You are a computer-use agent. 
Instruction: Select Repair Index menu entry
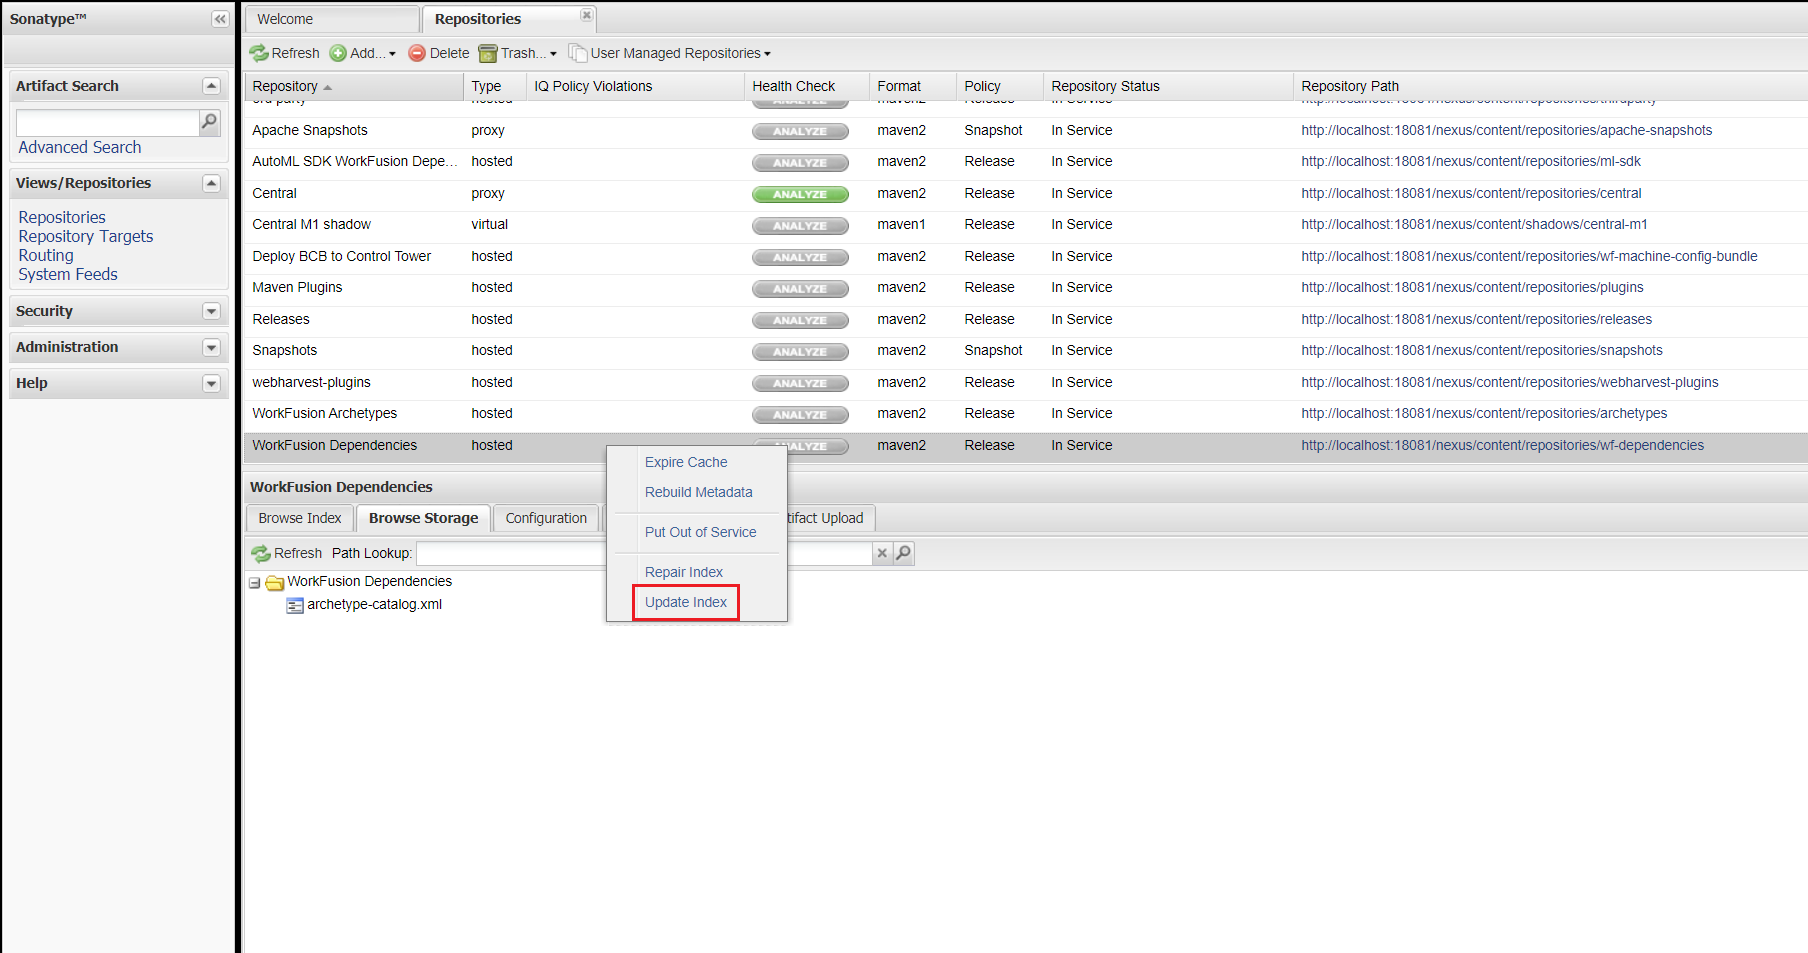coord(684,572)
